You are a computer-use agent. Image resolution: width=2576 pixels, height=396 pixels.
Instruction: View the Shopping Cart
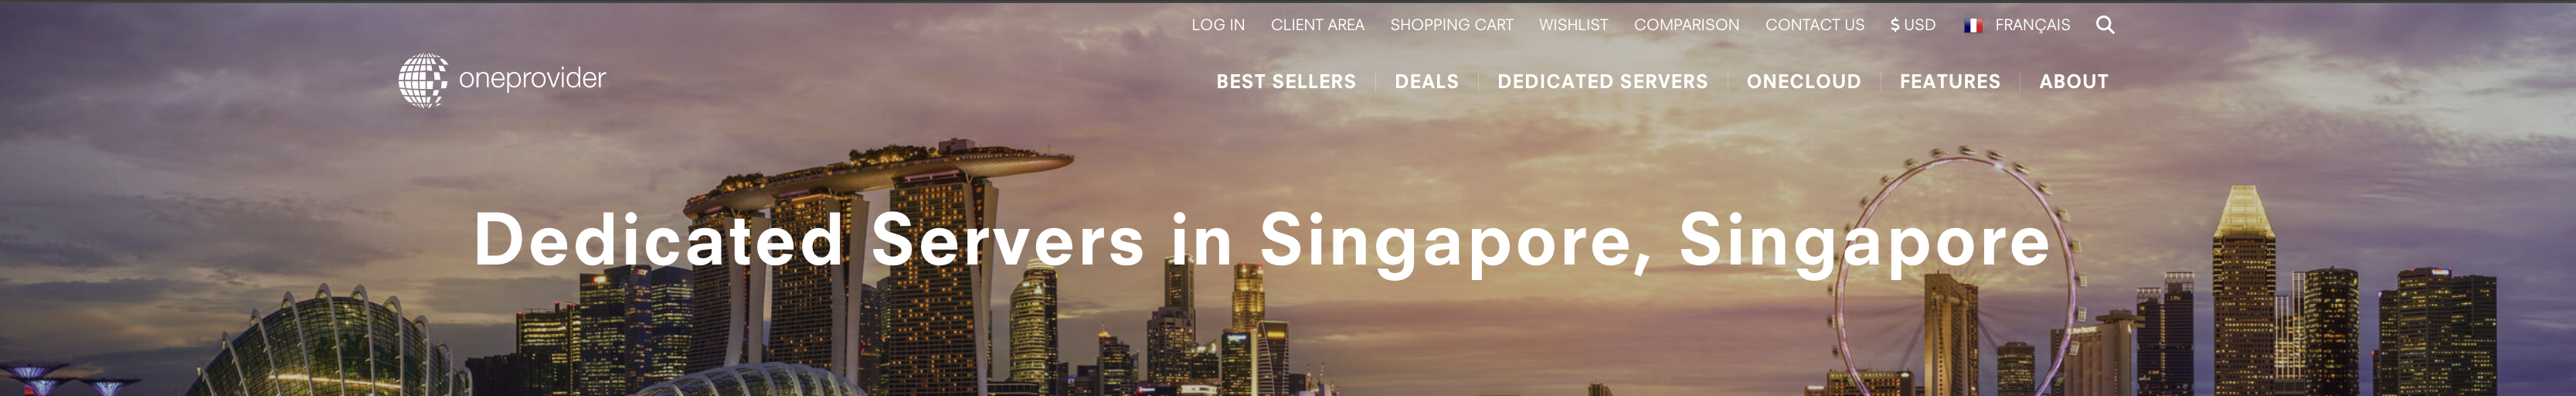coord(1451,25)
